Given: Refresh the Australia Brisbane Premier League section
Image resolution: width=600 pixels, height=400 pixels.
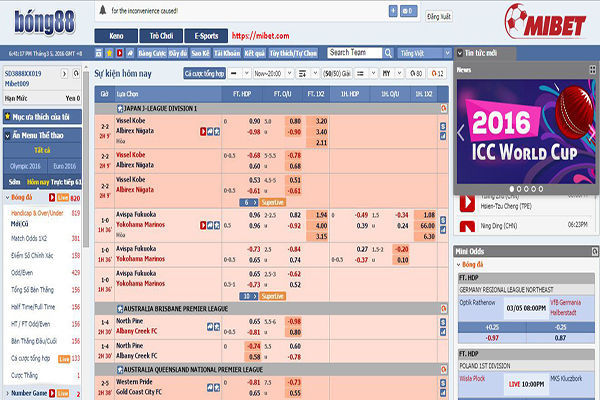Looking at the screenshot, I should [443, 309].
